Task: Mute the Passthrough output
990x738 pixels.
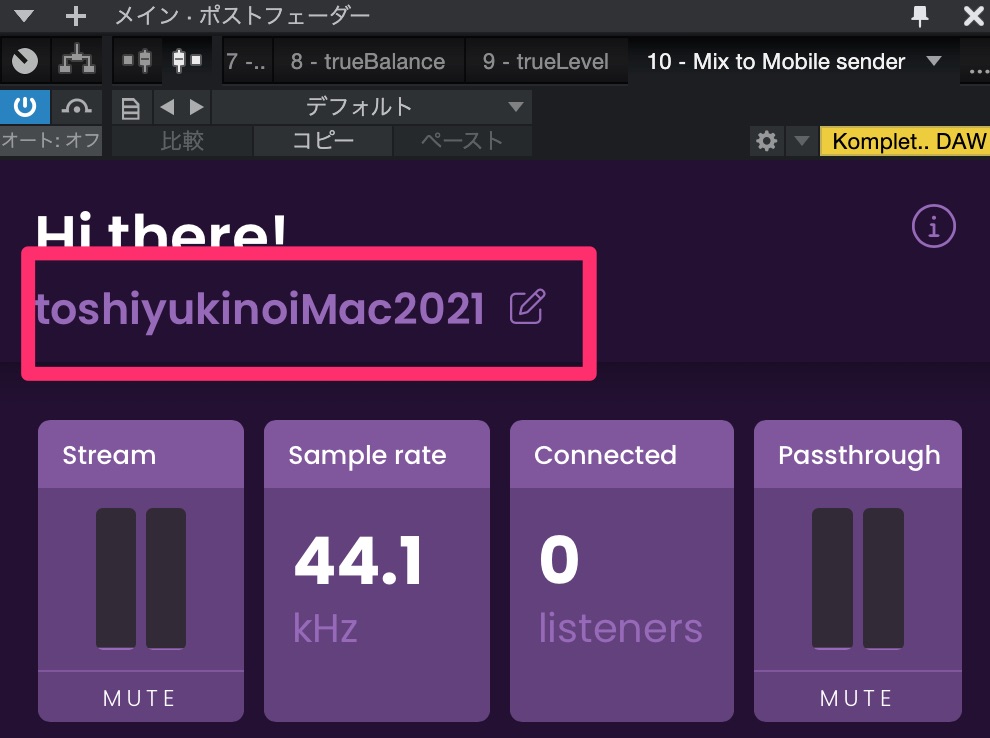Action: 857,698
